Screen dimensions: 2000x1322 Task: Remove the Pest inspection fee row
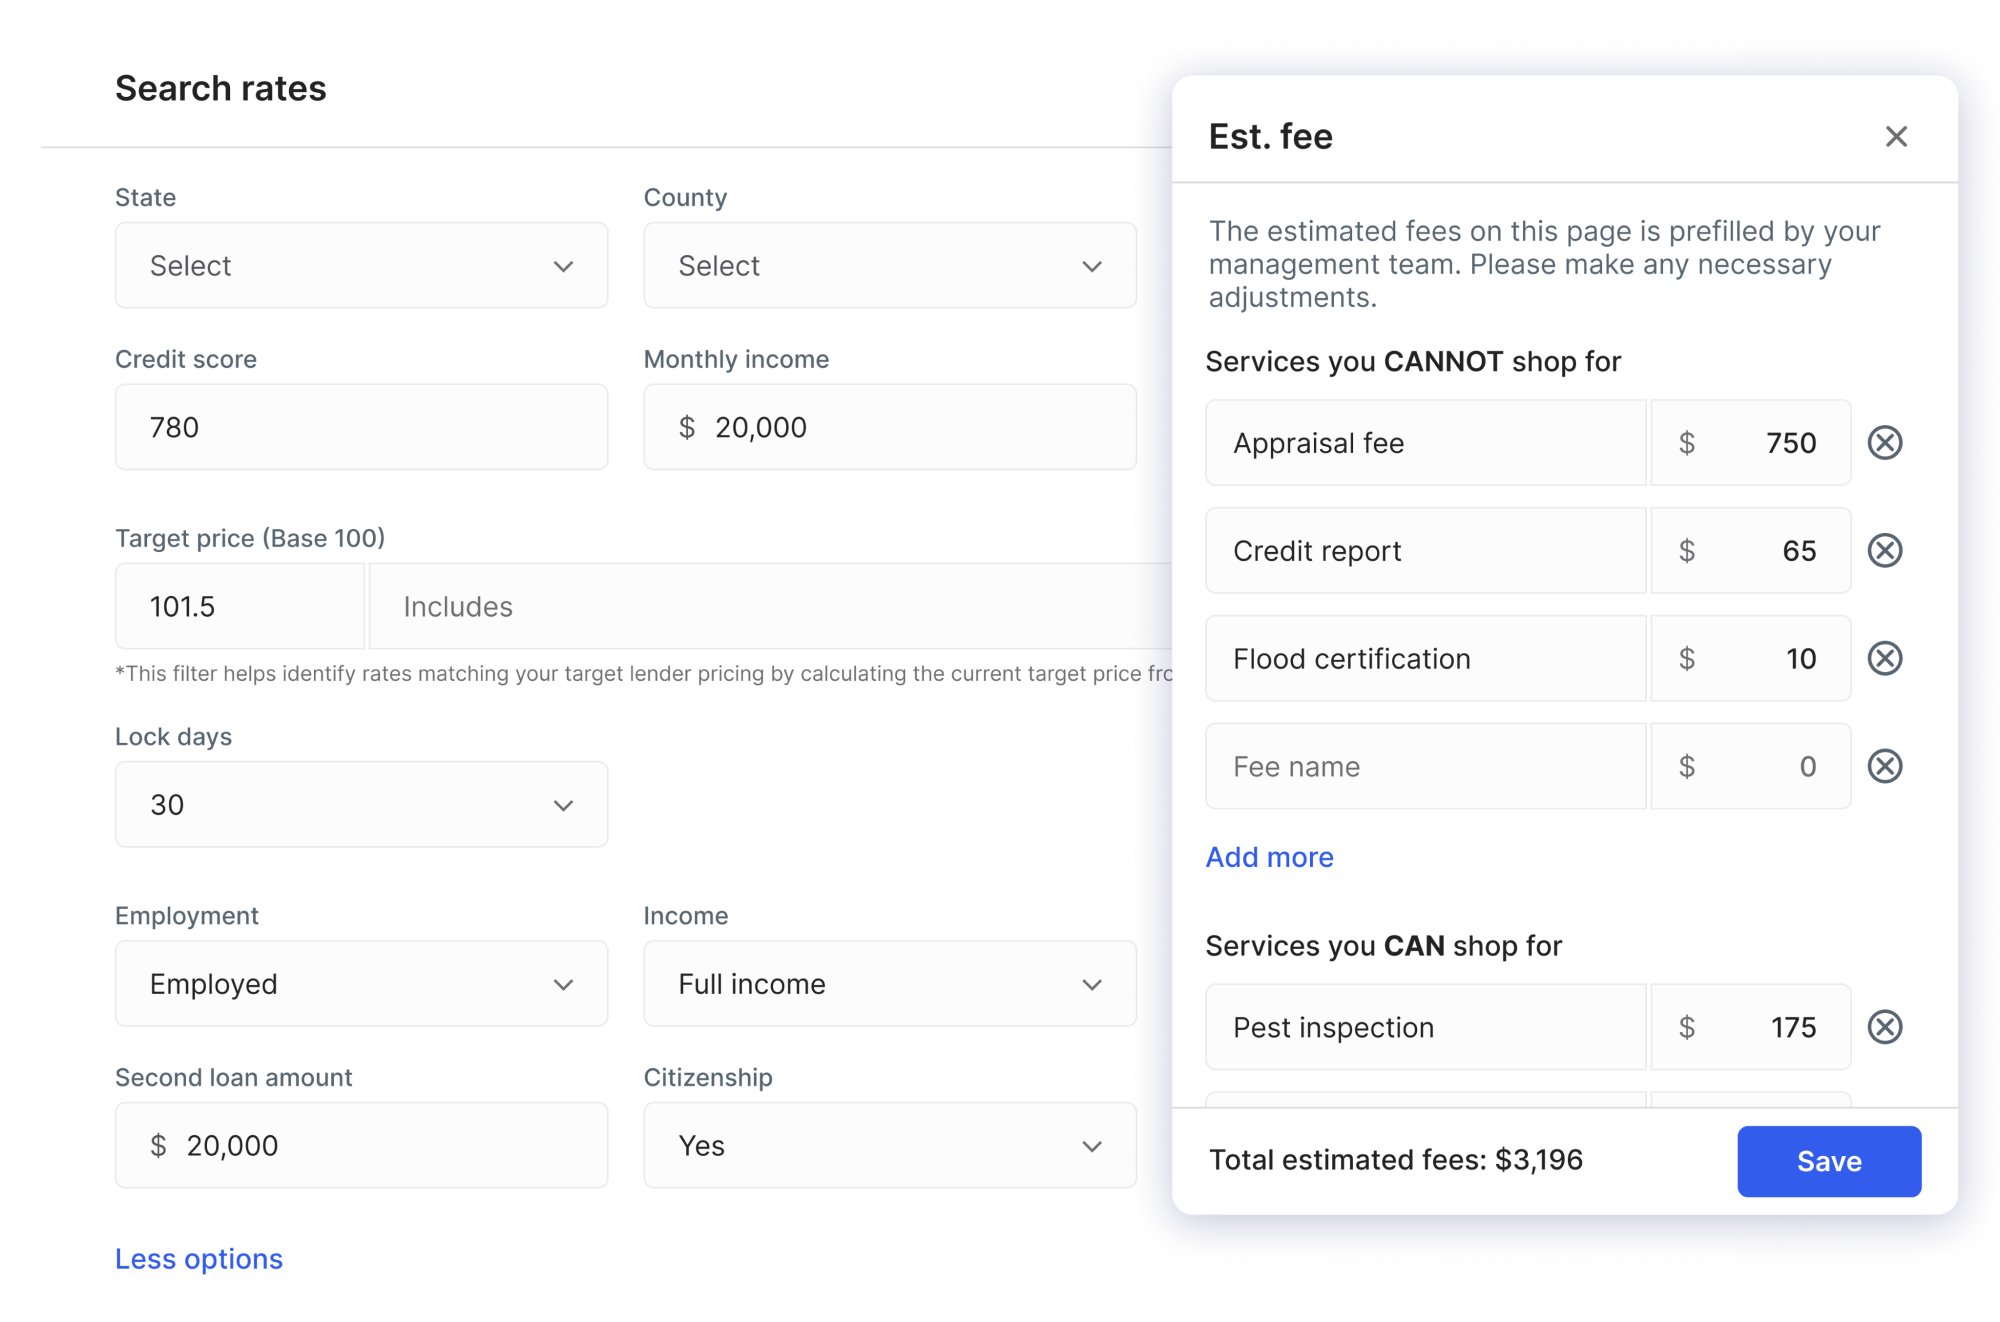1884,1027
